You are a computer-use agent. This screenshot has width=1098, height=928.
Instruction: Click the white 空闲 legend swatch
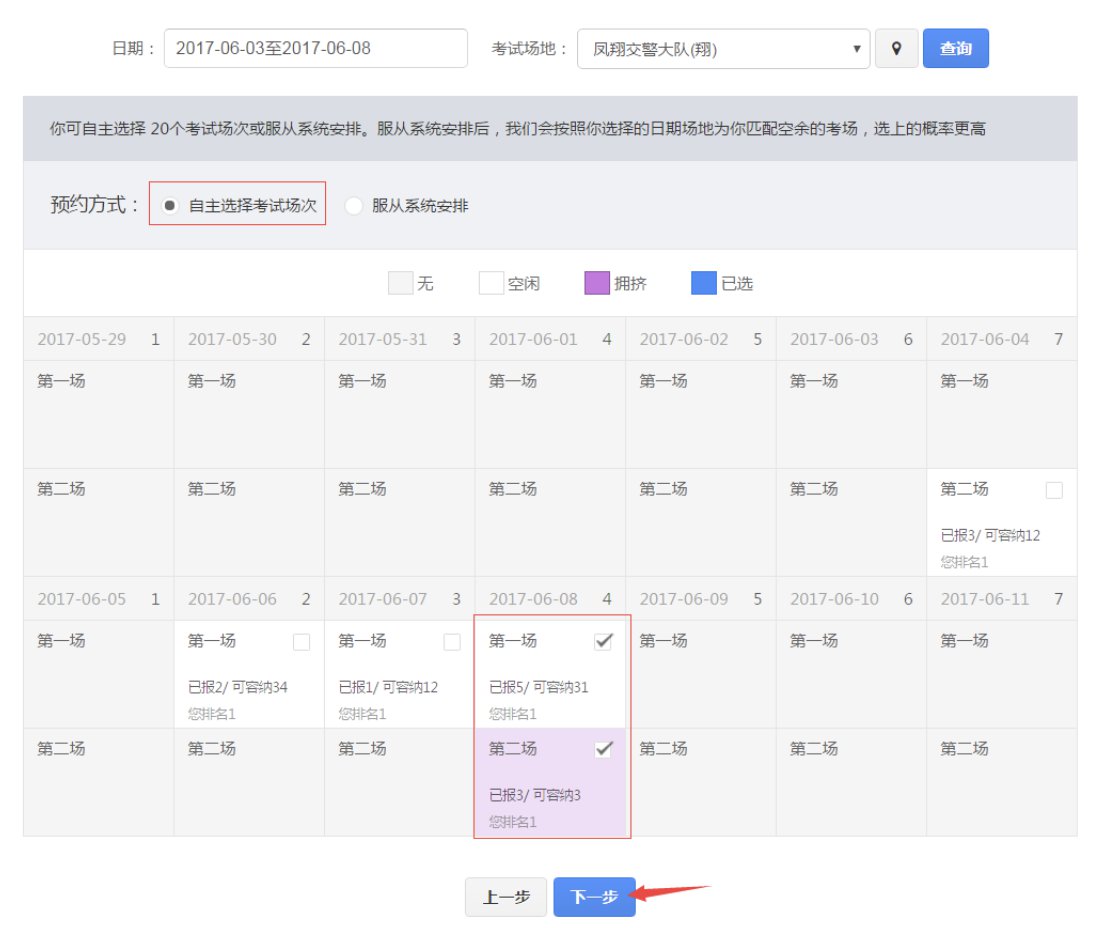(x=491, y=284)
